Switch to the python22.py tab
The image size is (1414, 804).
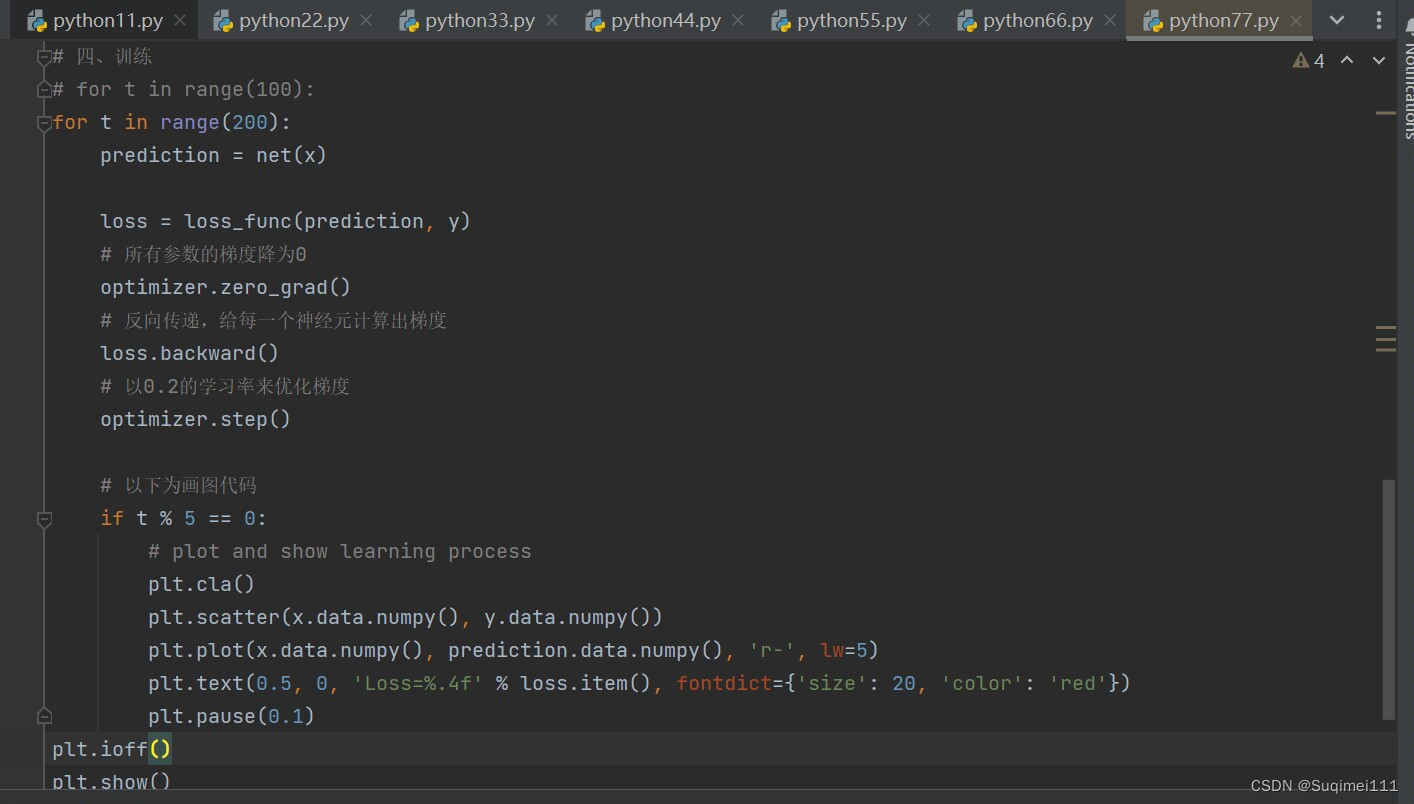(291, 20)
